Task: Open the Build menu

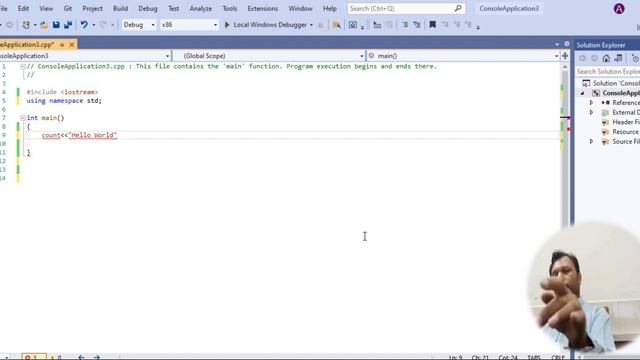Action: click(x=120, y=8)
